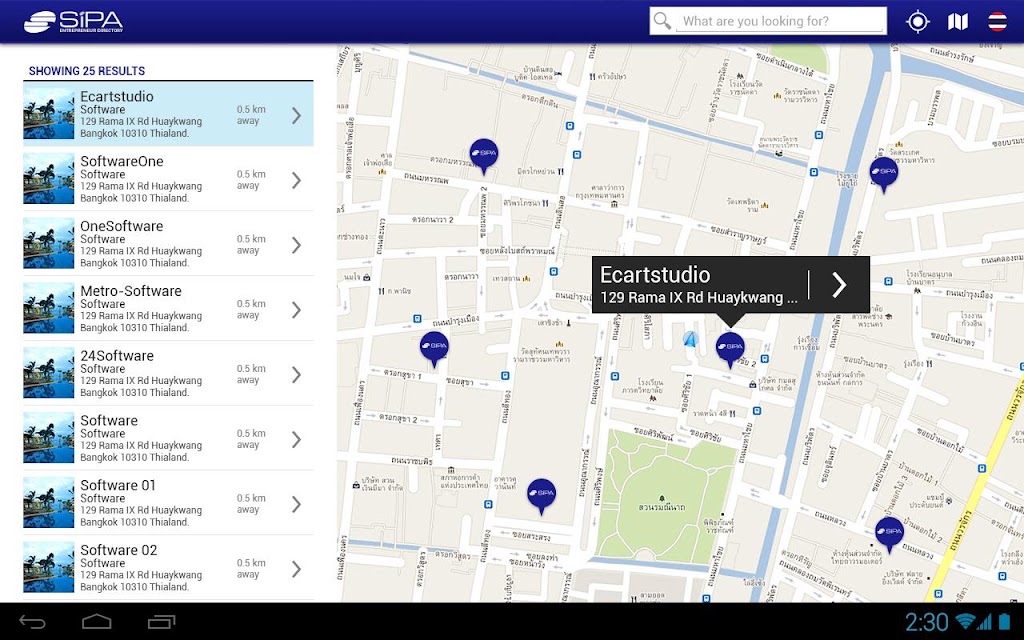
Task: Tap the 2:30 clock in the system bar
Action: click(926, 622)
